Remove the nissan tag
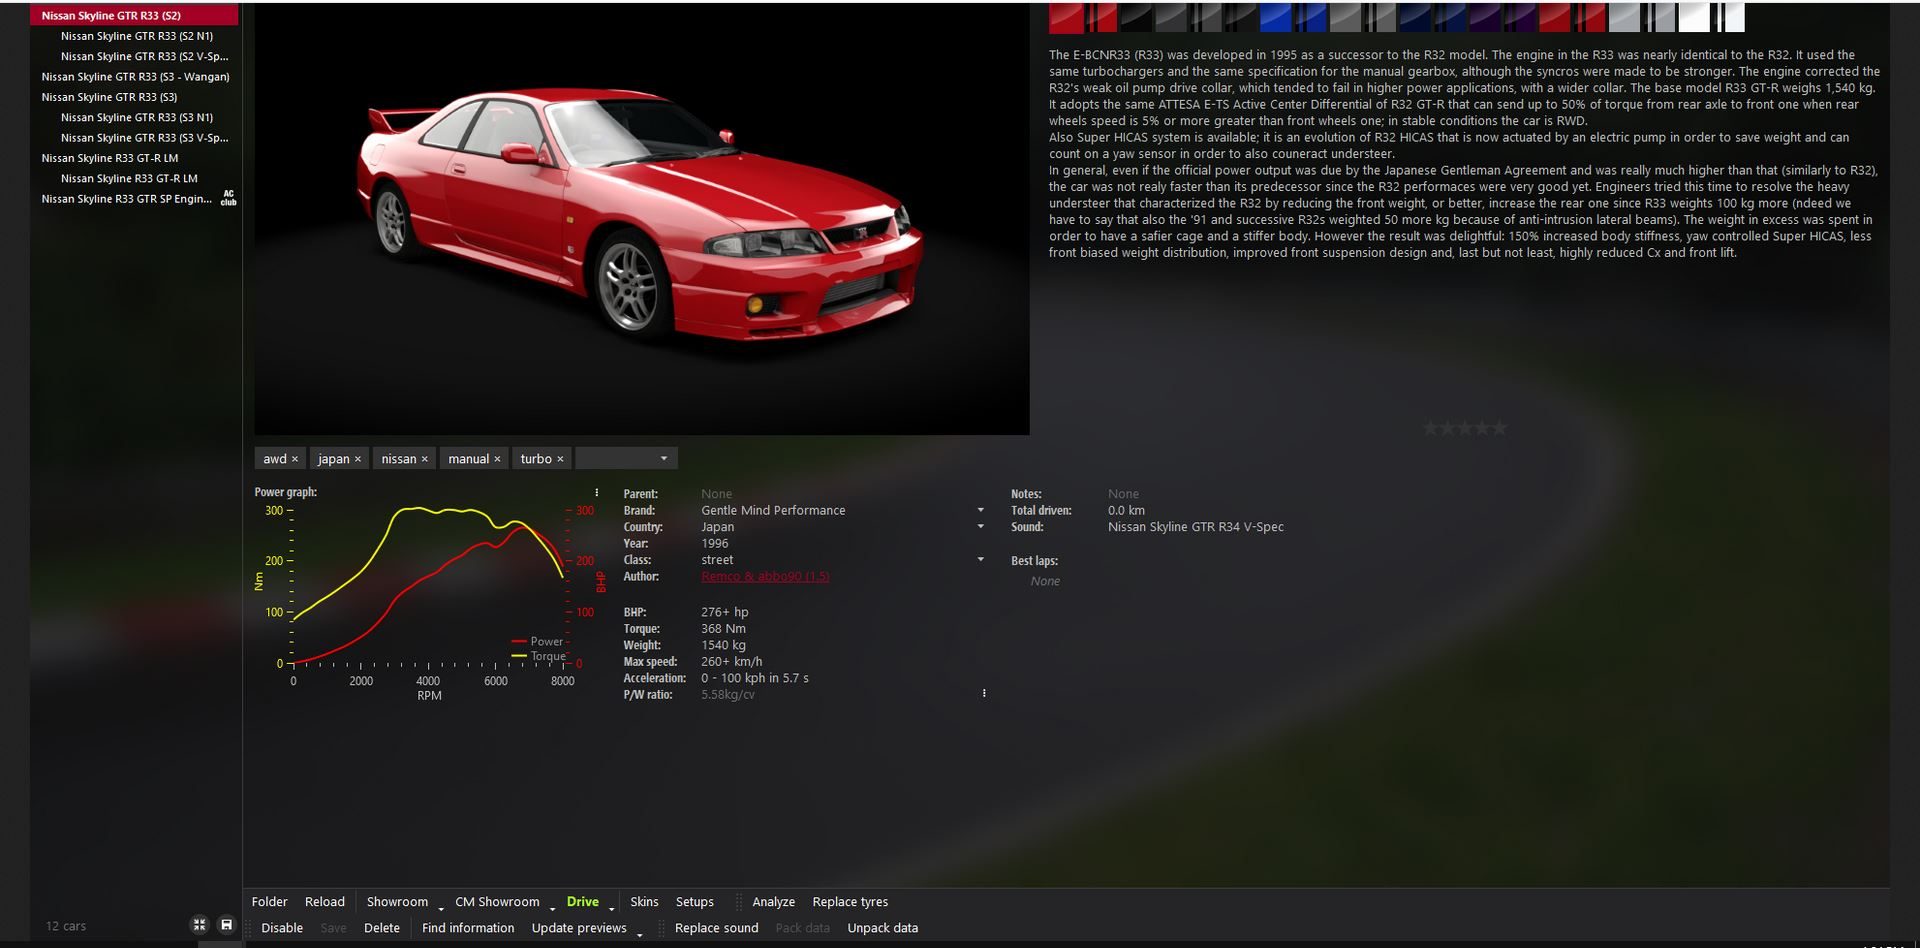This screenshot has width=1920, height=948. (424, 459)
